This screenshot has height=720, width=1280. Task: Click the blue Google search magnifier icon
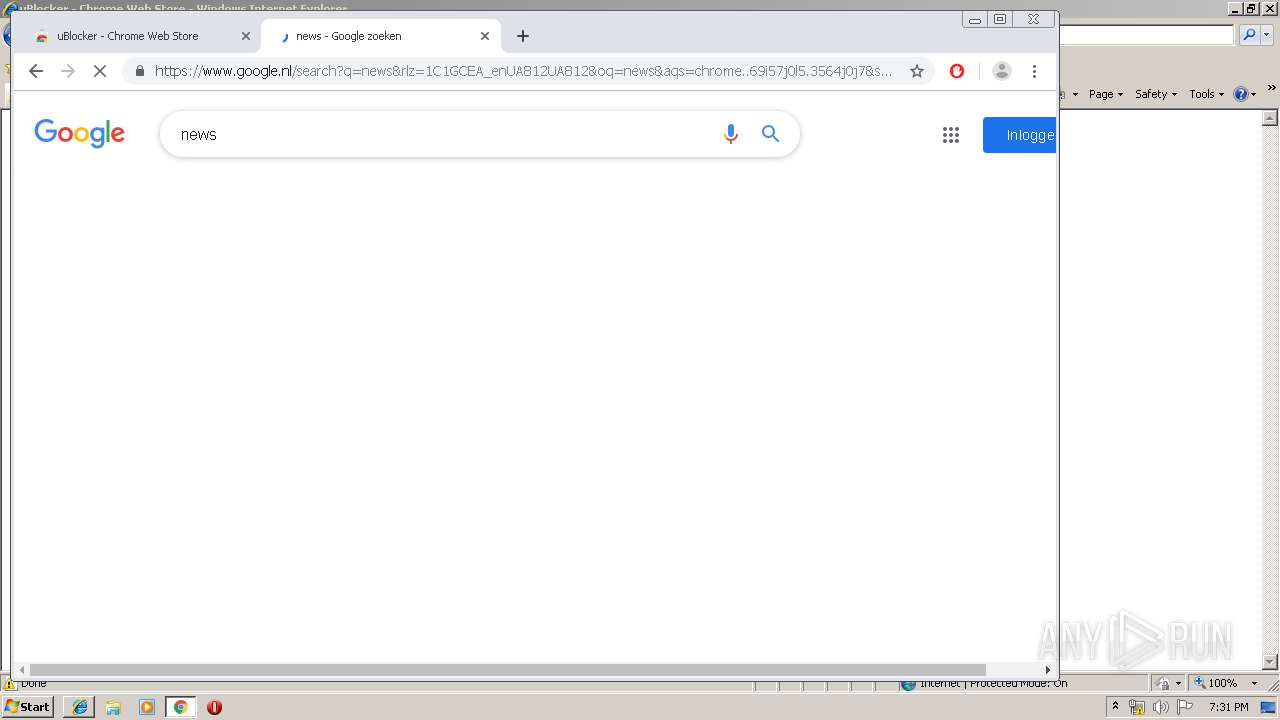click(770, 134)
